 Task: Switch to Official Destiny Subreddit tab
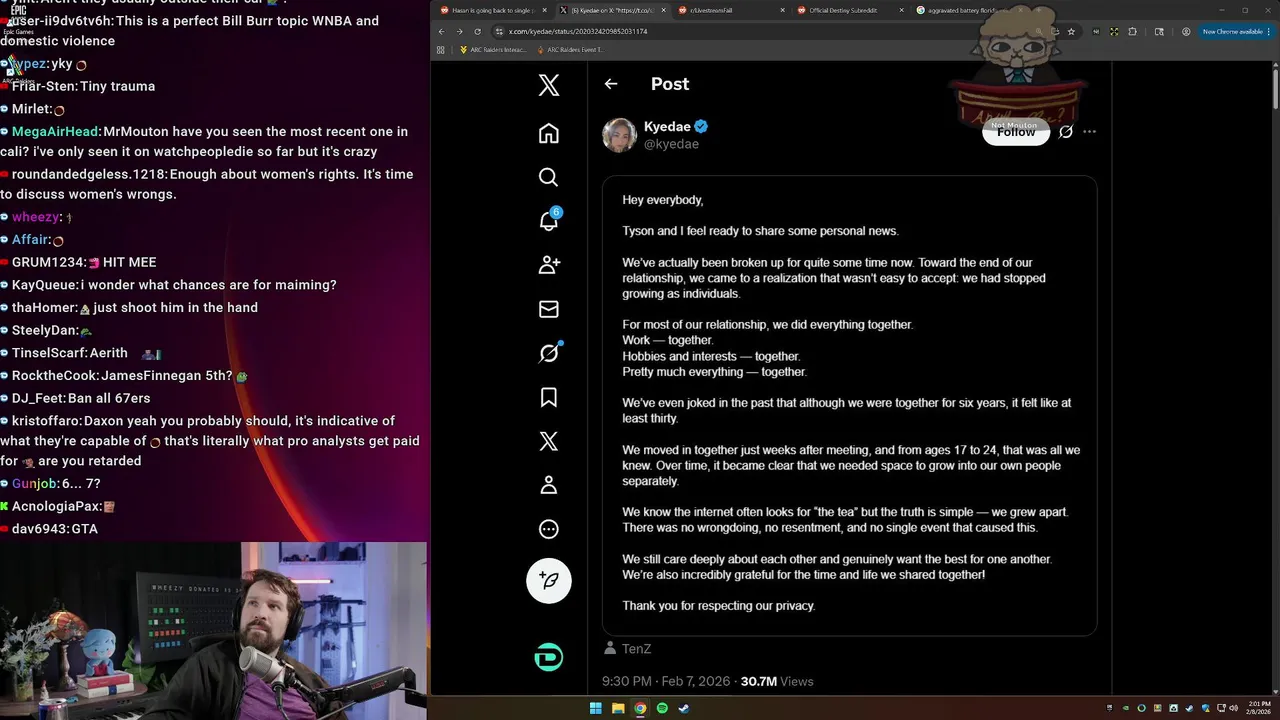848,10
